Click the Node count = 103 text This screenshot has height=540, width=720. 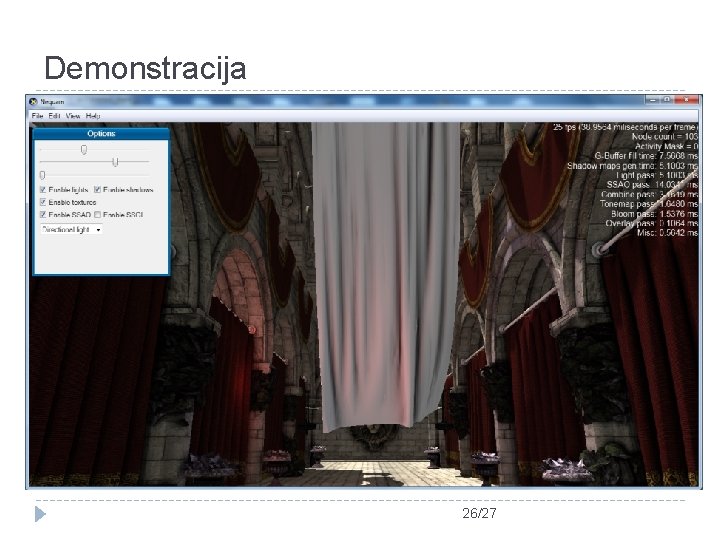(665, 136)
